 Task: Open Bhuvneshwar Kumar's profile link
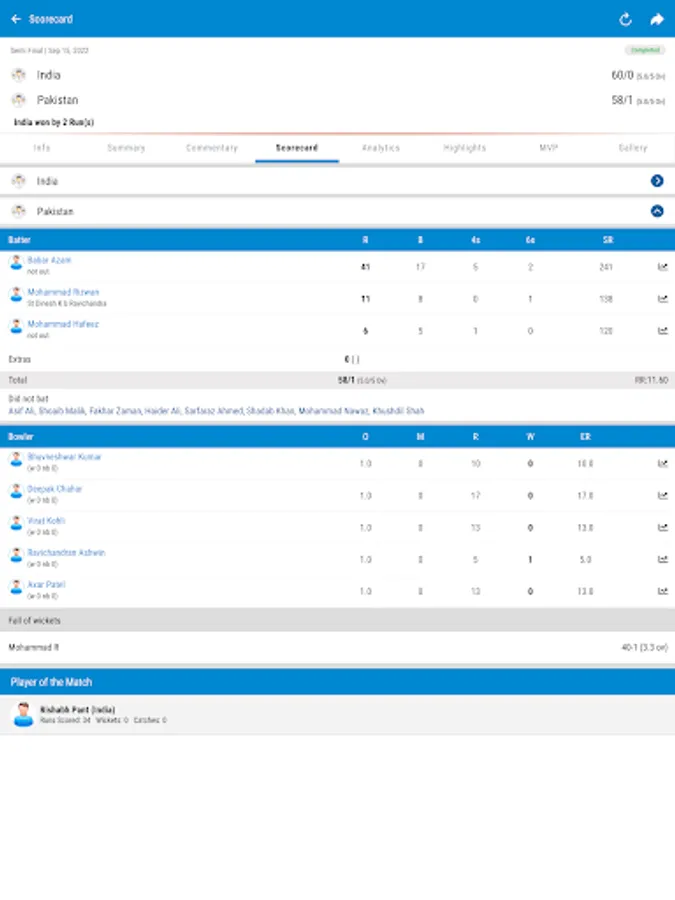click(64, 457)
